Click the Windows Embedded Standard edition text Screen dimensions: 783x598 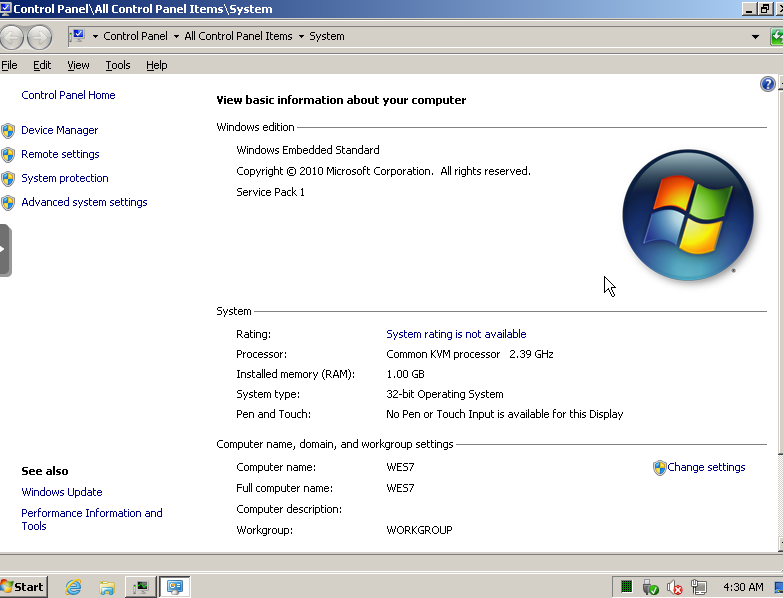pyautogui.click(x=308, y=150)
